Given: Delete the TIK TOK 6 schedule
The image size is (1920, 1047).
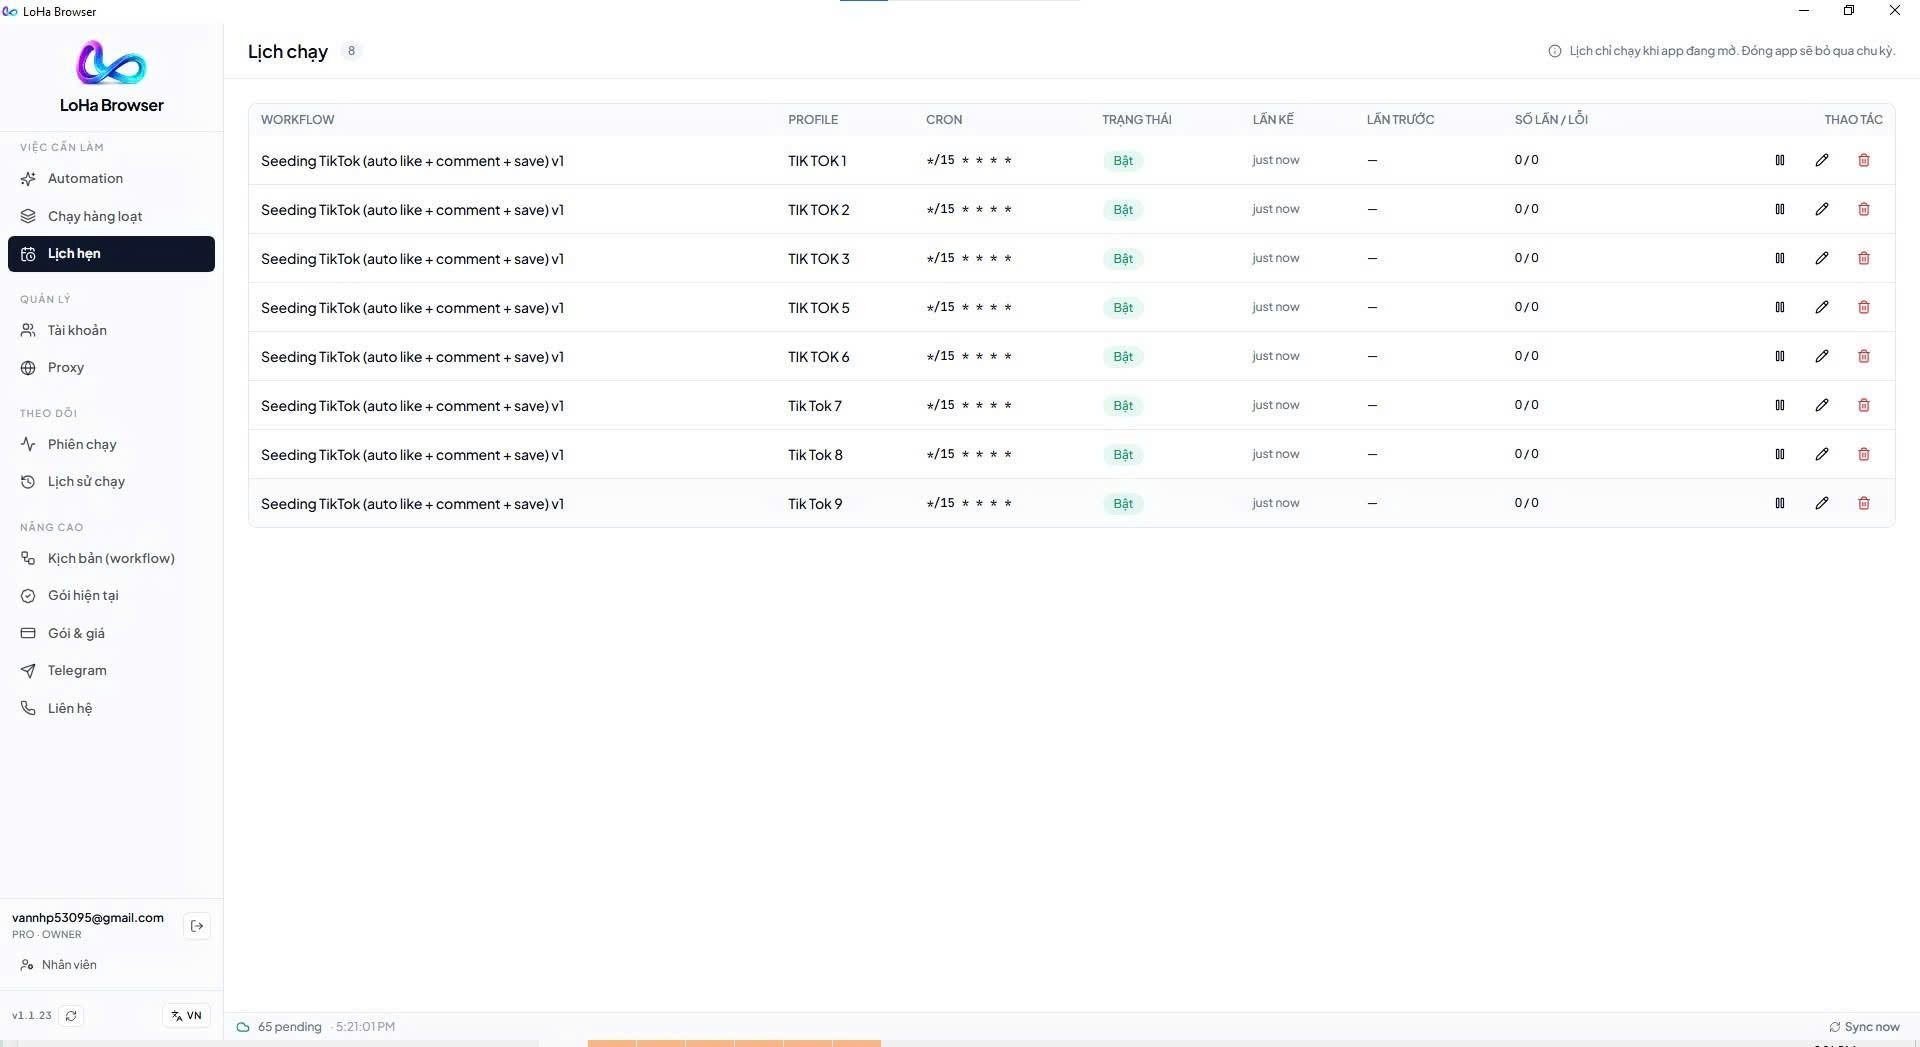Looking at the screenshot, I should pyautogui.click(x=1864, y=356).
